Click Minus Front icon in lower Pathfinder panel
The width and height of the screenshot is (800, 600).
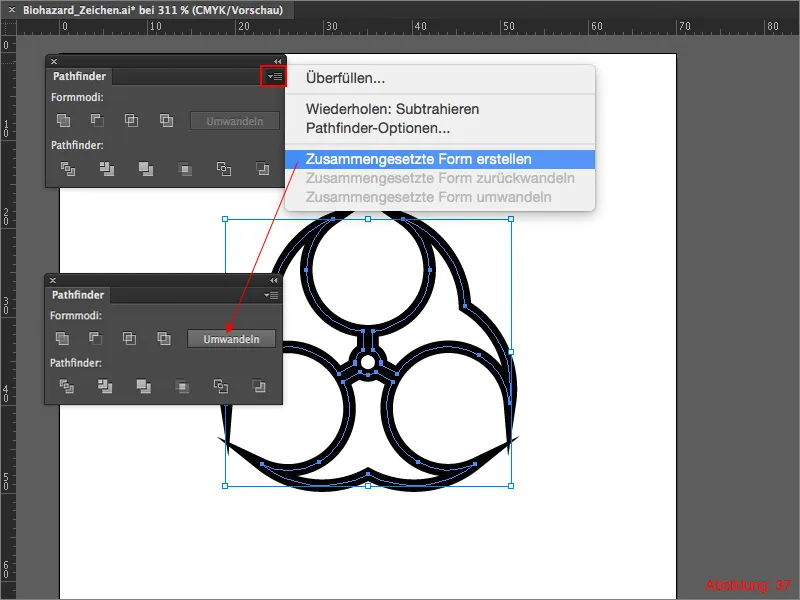point(95,338)
